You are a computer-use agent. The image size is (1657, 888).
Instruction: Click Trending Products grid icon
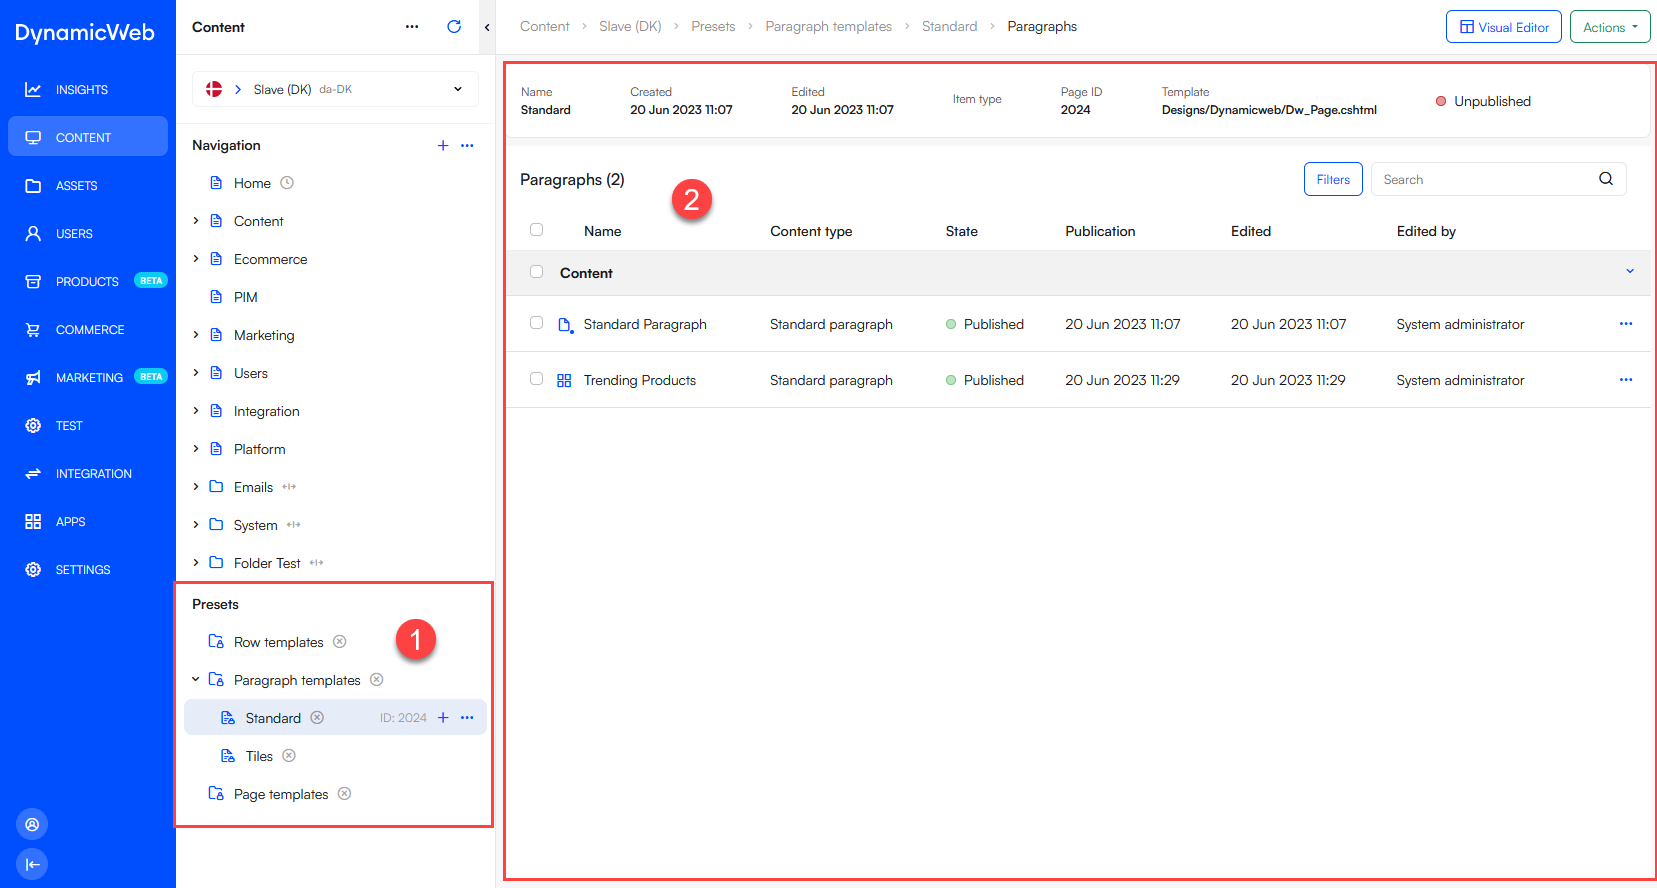click(x=564, y=381)
